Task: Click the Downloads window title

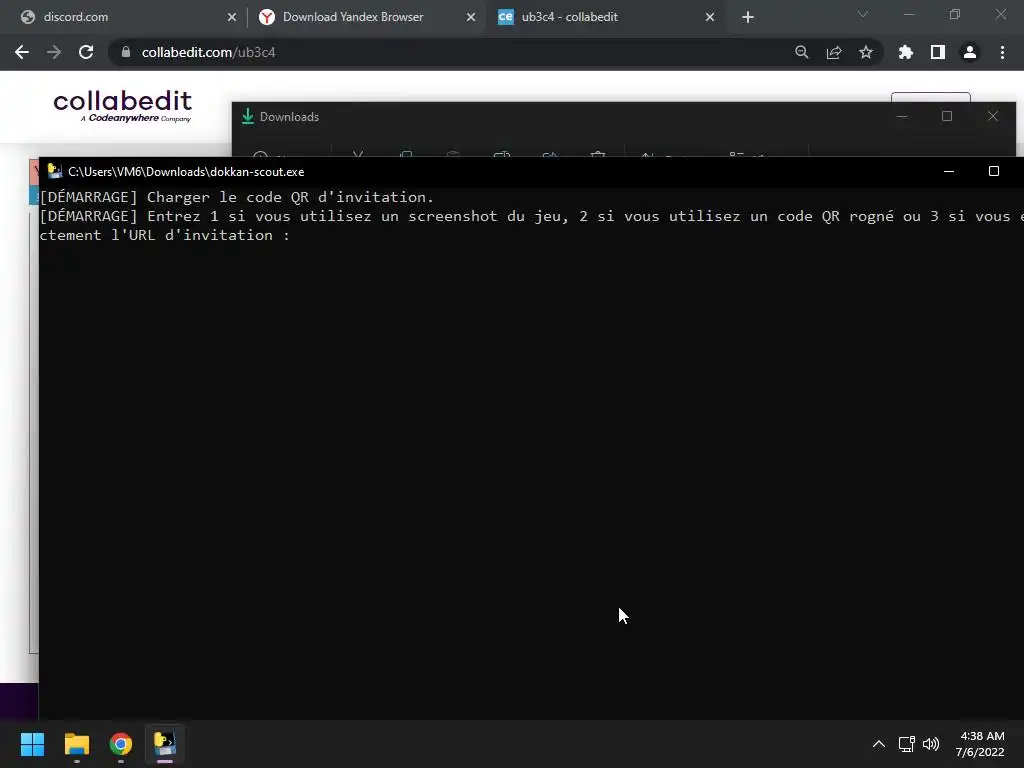Action: click(289, 117)
